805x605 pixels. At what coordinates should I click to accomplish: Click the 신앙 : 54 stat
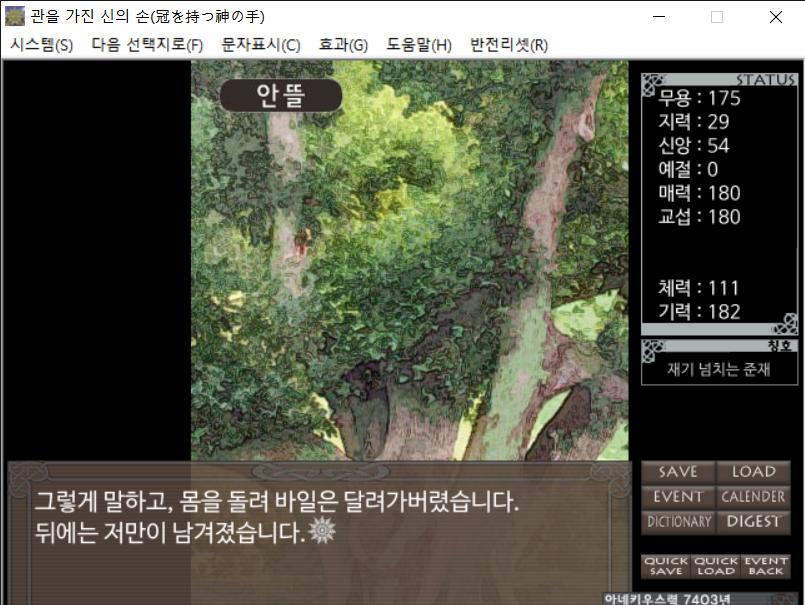(694, 146)
